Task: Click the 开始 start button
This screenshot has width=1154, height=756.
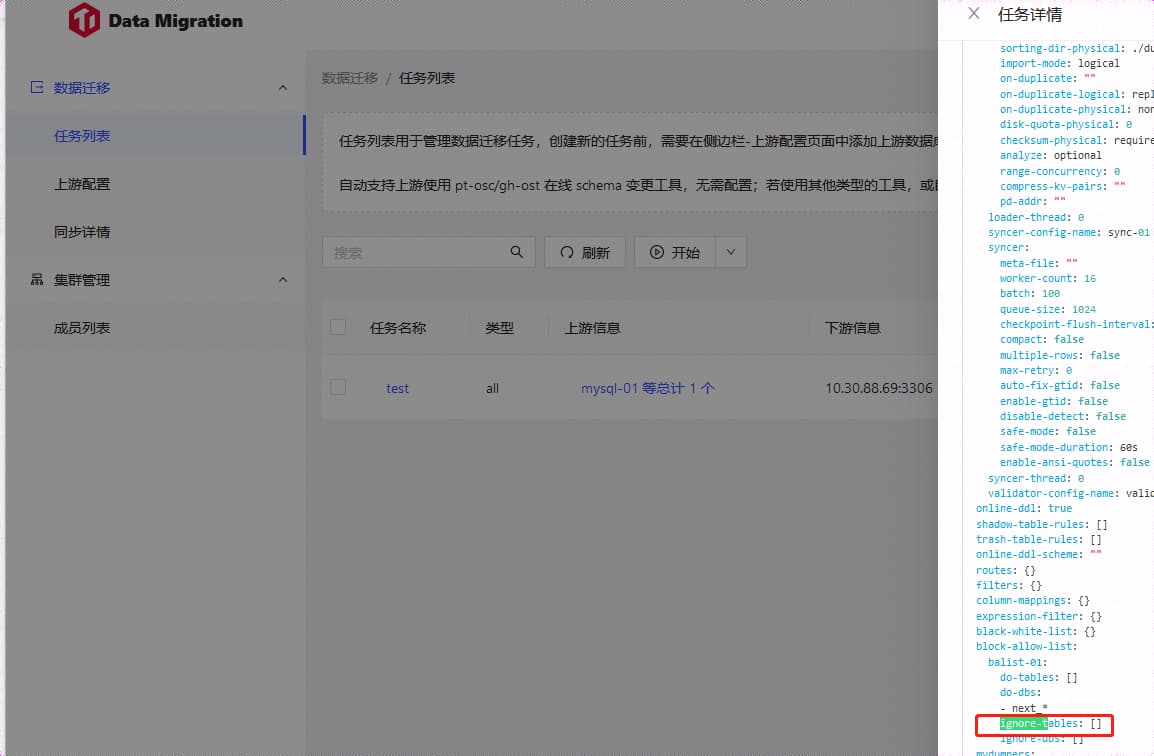Action: coord(675,252)
